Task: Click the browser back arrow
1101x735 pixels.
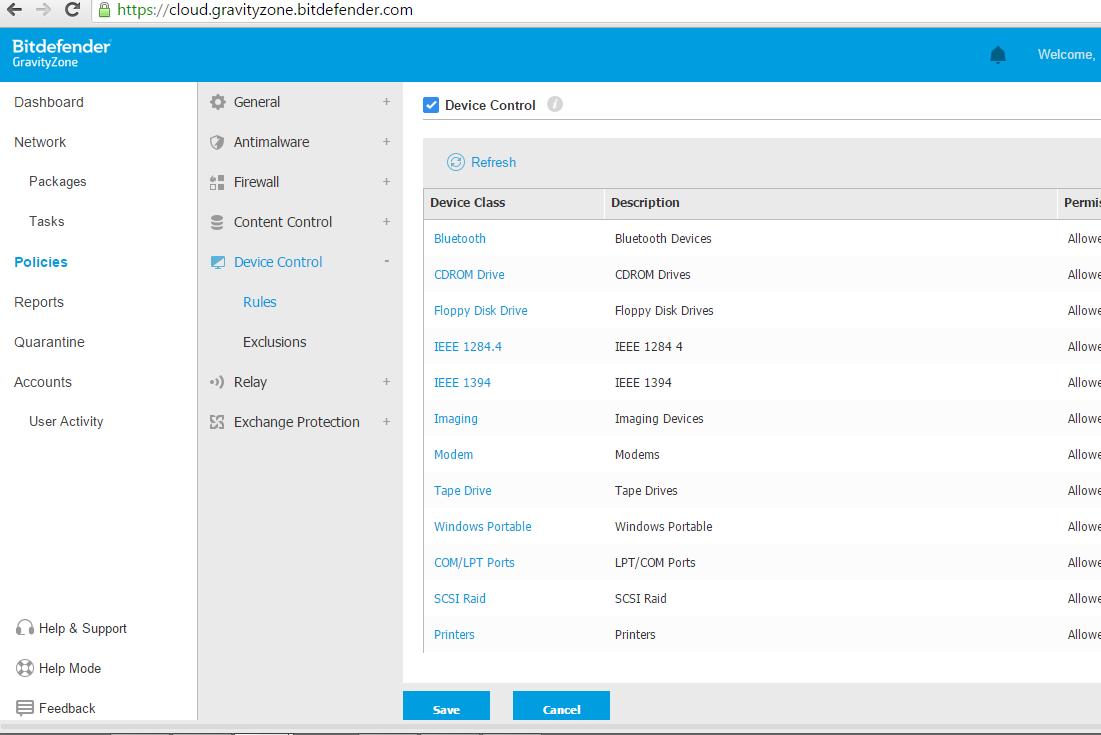Action: (x=14, y=10)
